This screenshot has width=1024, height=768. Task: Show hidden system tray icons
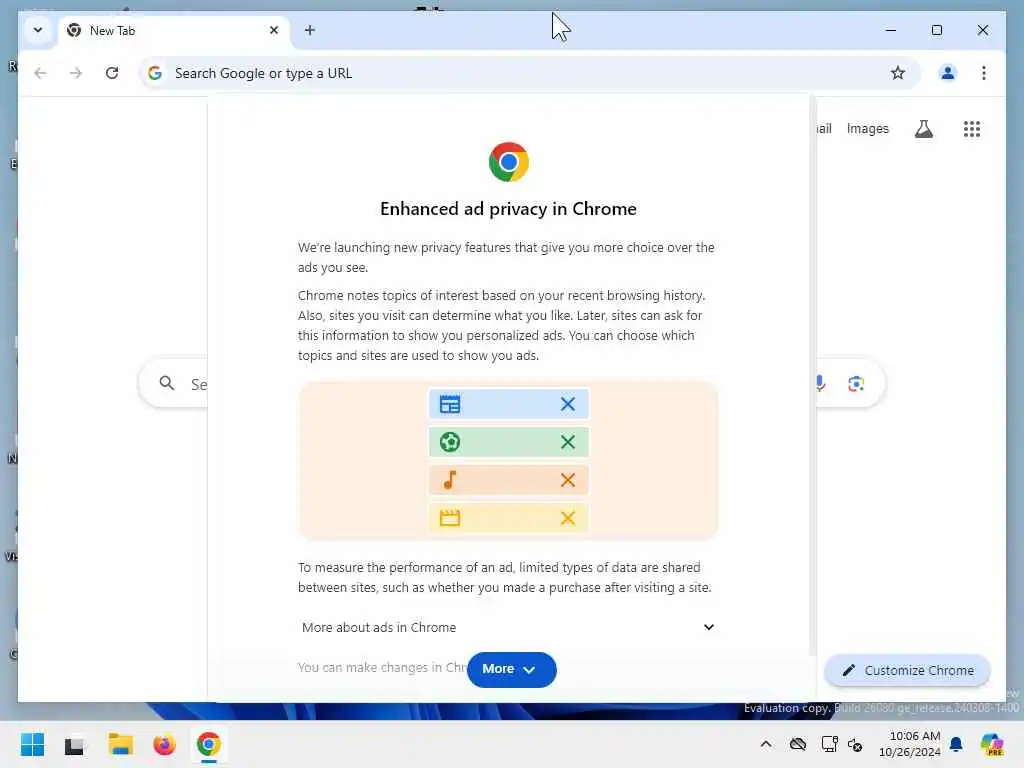coord(765,744)
